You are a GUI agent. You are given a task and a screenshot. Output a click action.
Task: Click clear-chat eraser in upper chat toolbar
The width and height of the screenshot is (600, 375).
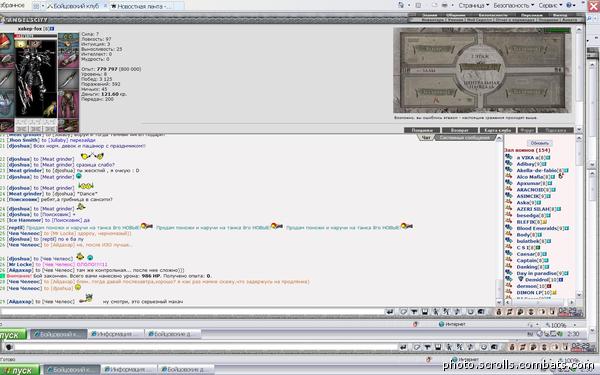pyautogui.click(x=403, y=312)
